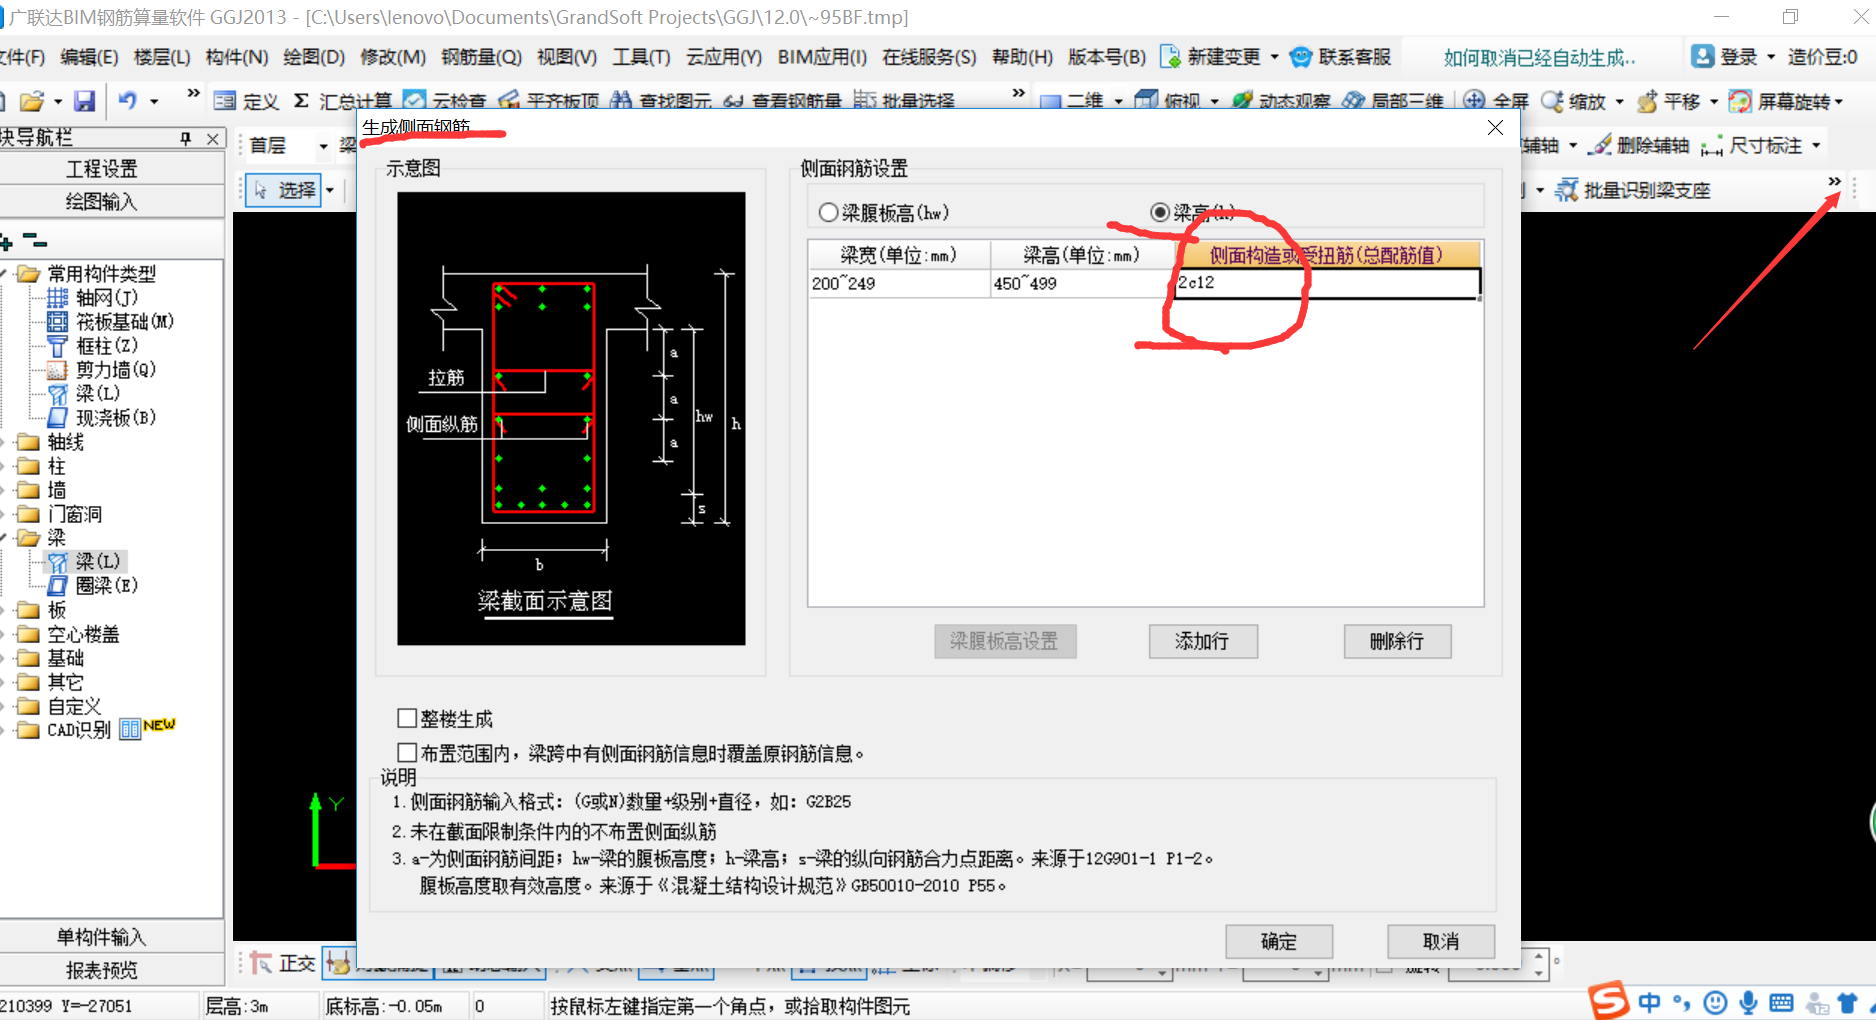The height and width of the screenshot is (1020, 1876).
Task: Click the 登录 user icon
Action: [1702, 56]
